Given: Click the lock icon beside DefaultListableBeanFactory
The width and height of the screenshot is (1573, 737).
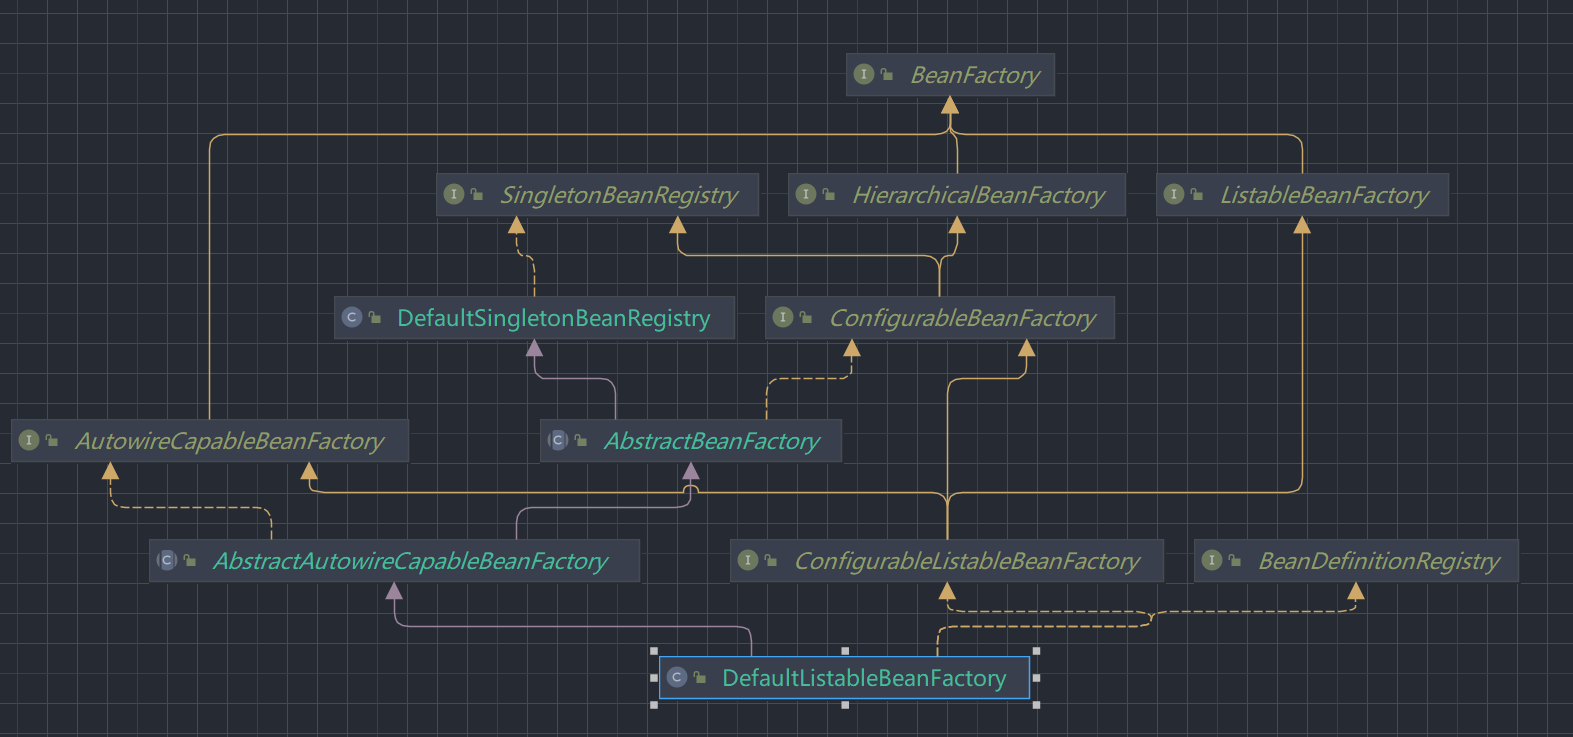Looking at the screenshot, I should point(700,677).
